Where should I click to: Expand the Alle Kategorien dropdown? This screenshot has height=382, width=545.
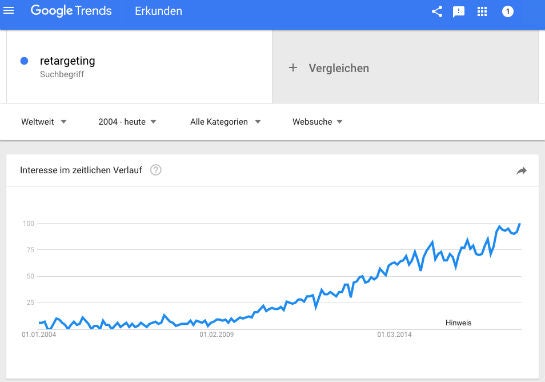pyautogui.click(x=225, y=122)
